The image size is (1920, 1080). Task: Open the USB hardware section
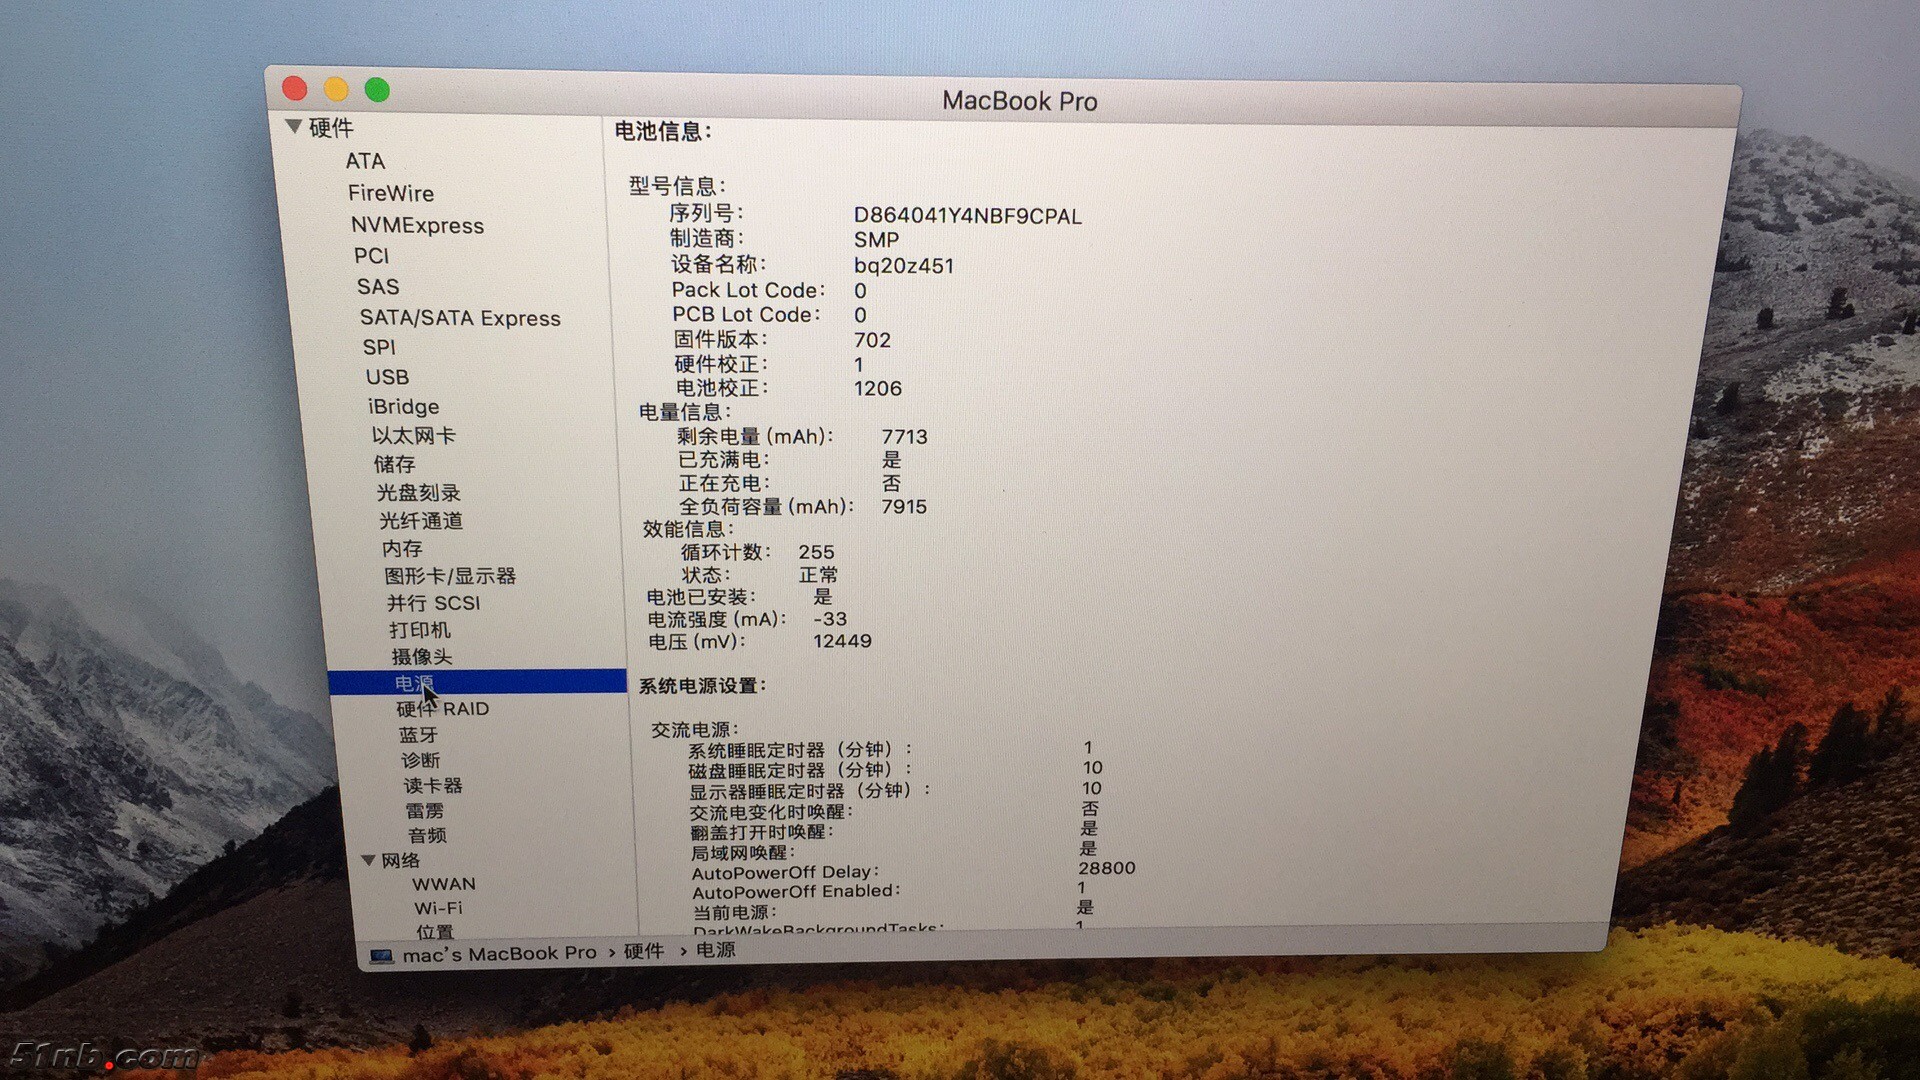tap(387, 377)
